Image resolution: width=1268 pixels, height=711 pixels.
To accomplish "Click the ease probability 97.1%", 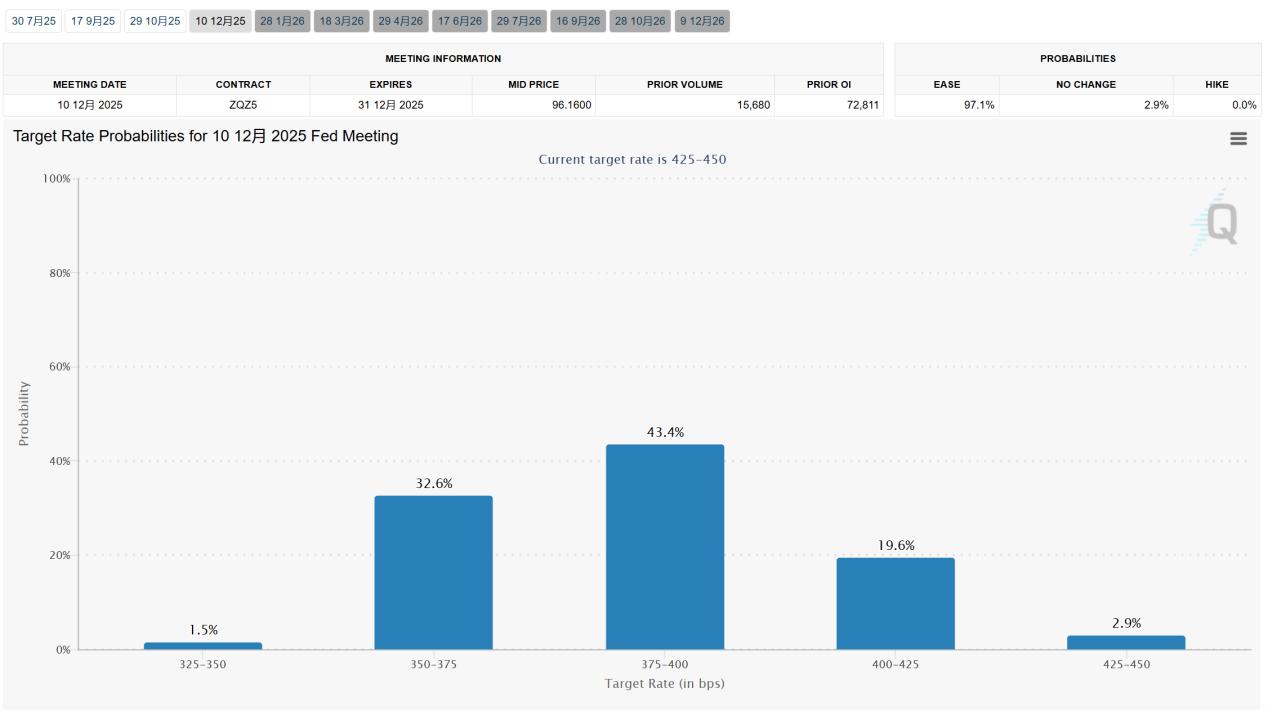I will coord(947,105).
